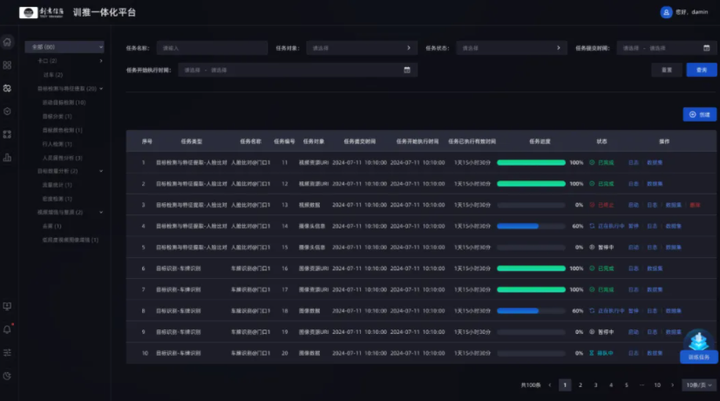Click the empty 0% progress bar in row 3
The width and height of the screenshot is (720, 401).
pos(531,205)
